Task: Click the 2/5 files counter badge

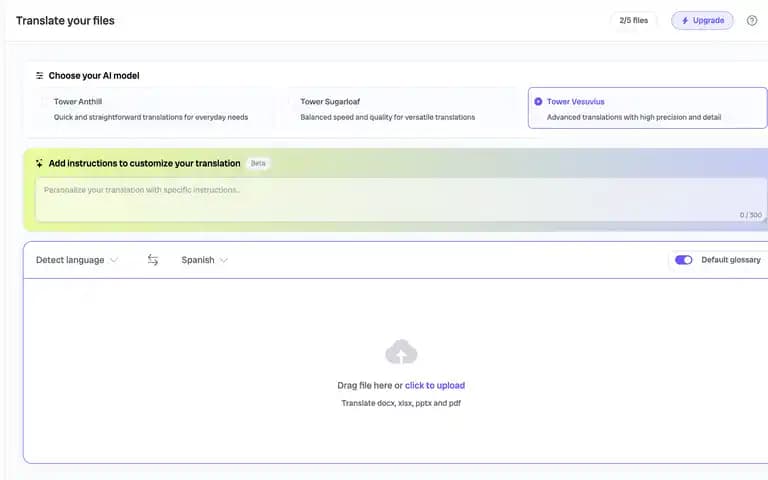Action: [633, 21]
